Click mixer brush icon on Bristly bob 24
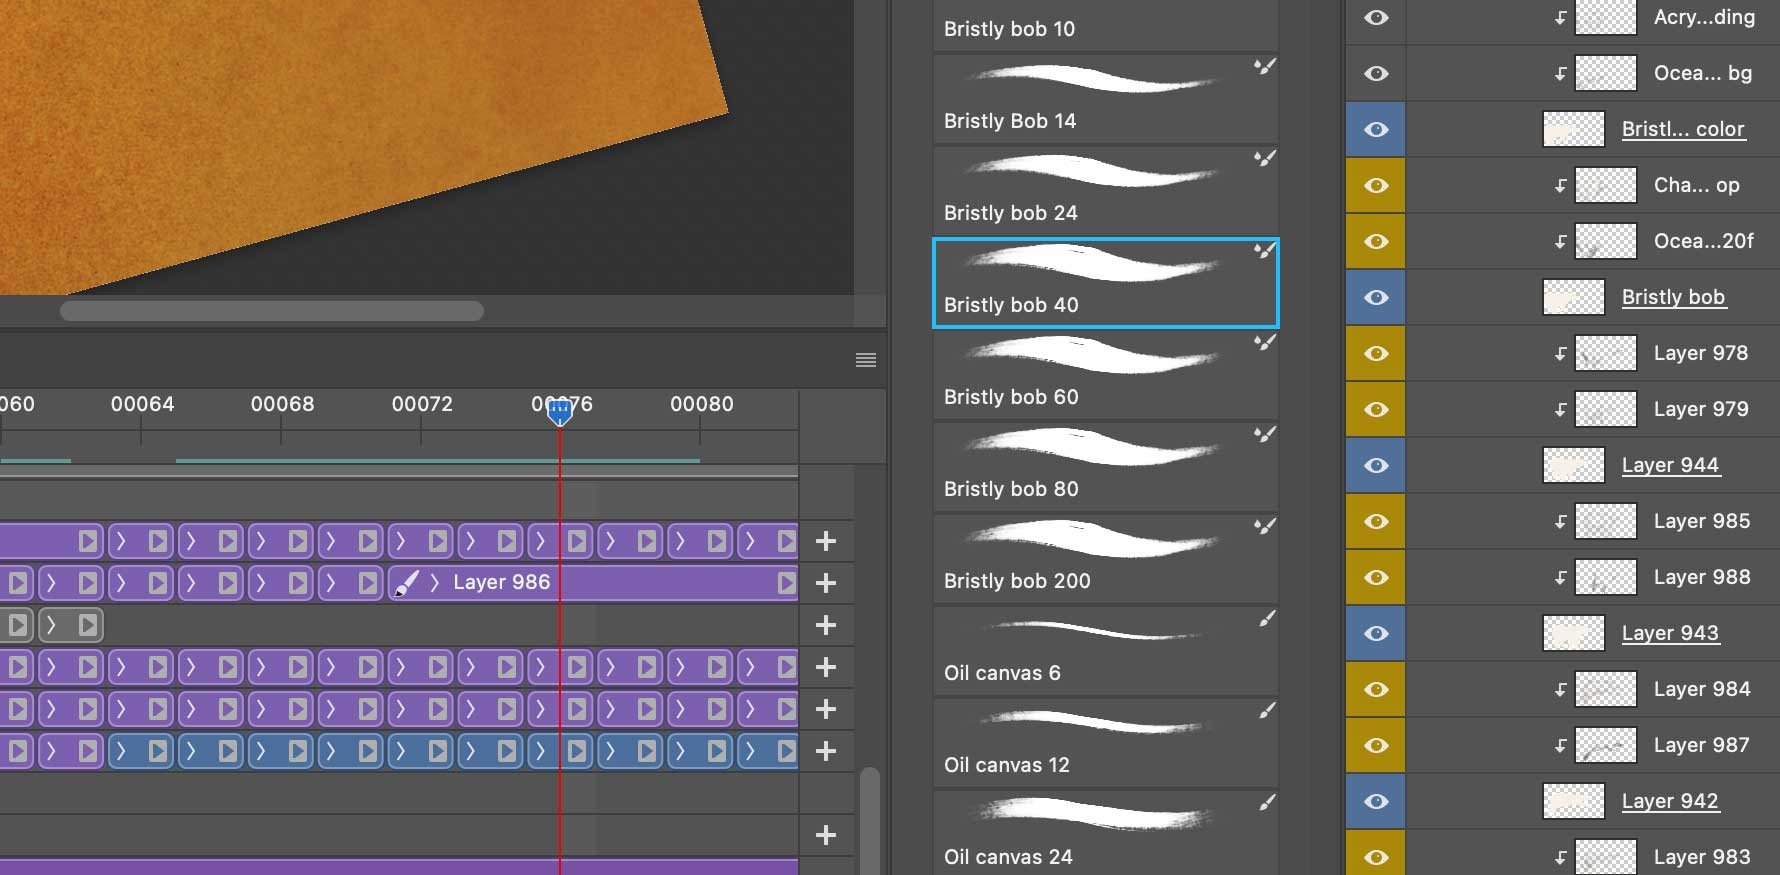Screen dimensions: 1780x875 tap(1265, 159)
